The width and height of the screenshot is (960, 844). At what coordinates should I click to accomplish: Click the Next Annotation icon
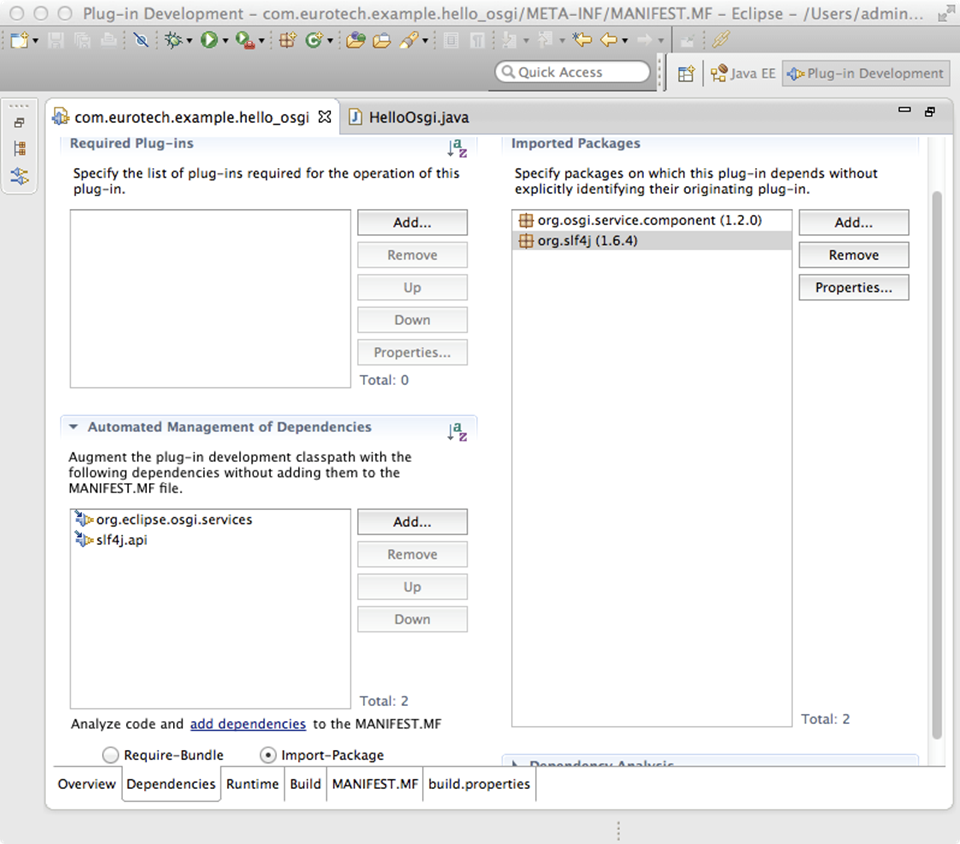point(509,40)
